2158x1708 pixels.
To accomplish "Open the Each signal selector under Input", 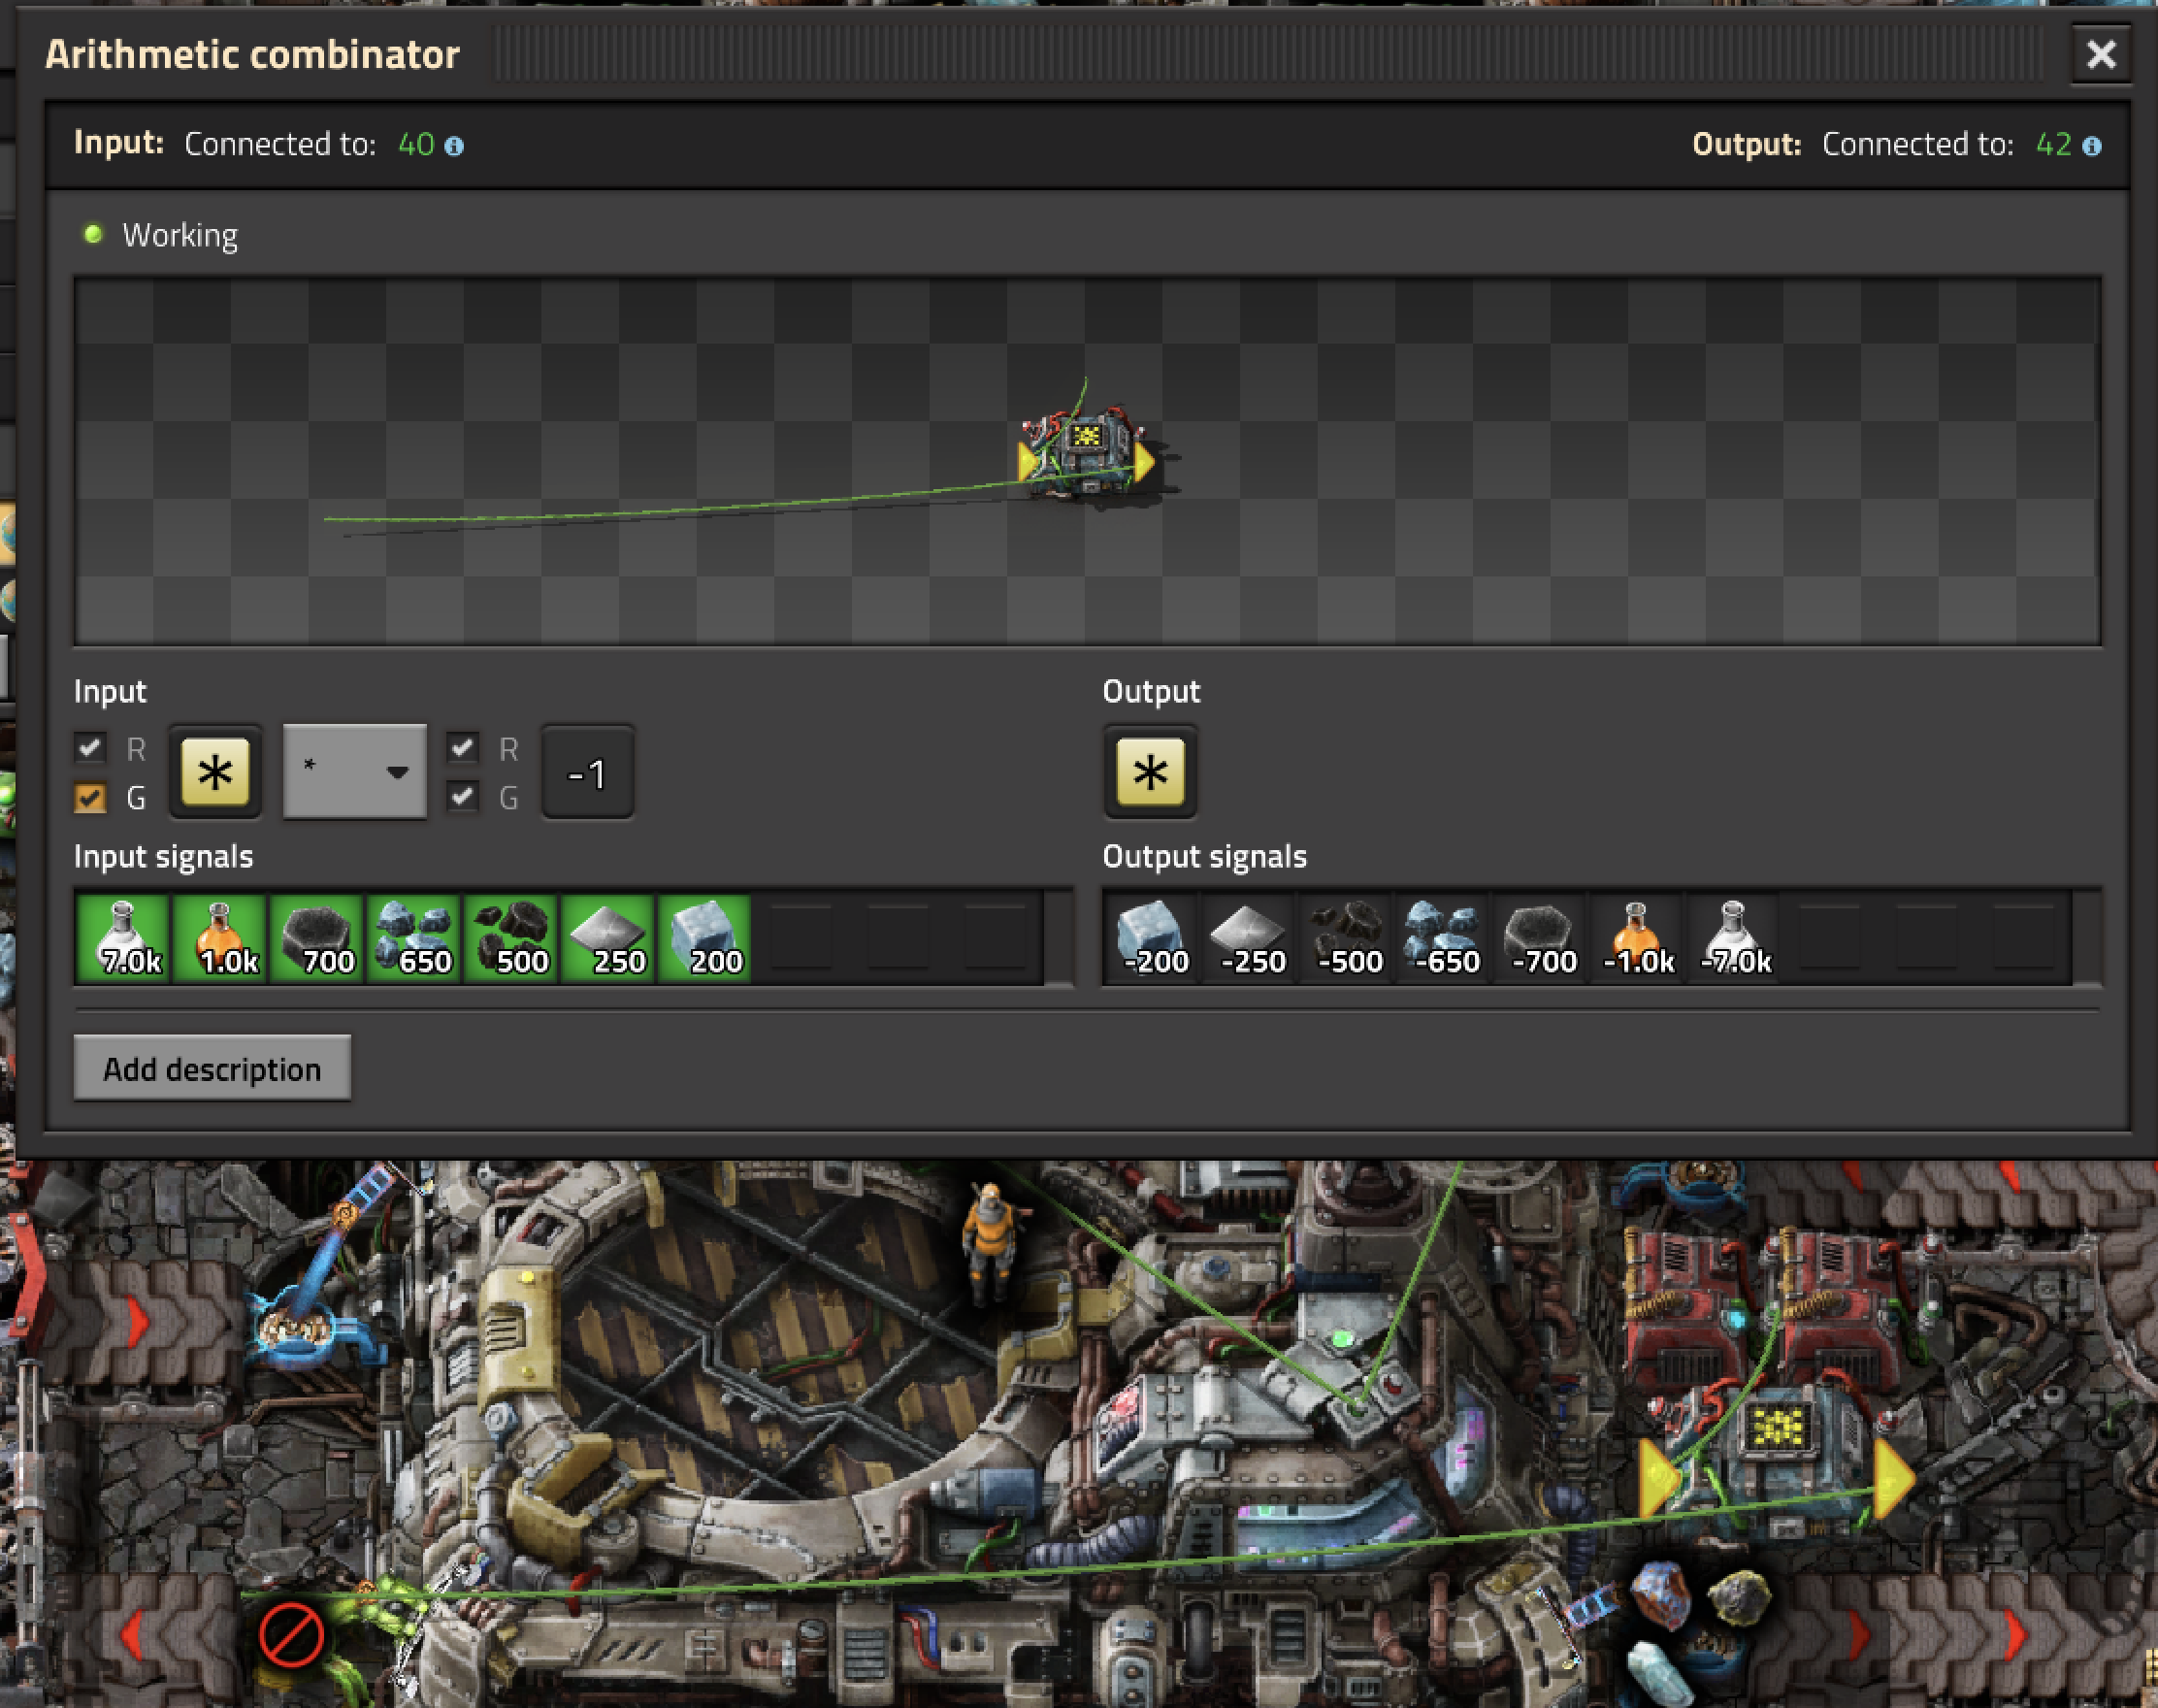I will coord(215,772).
